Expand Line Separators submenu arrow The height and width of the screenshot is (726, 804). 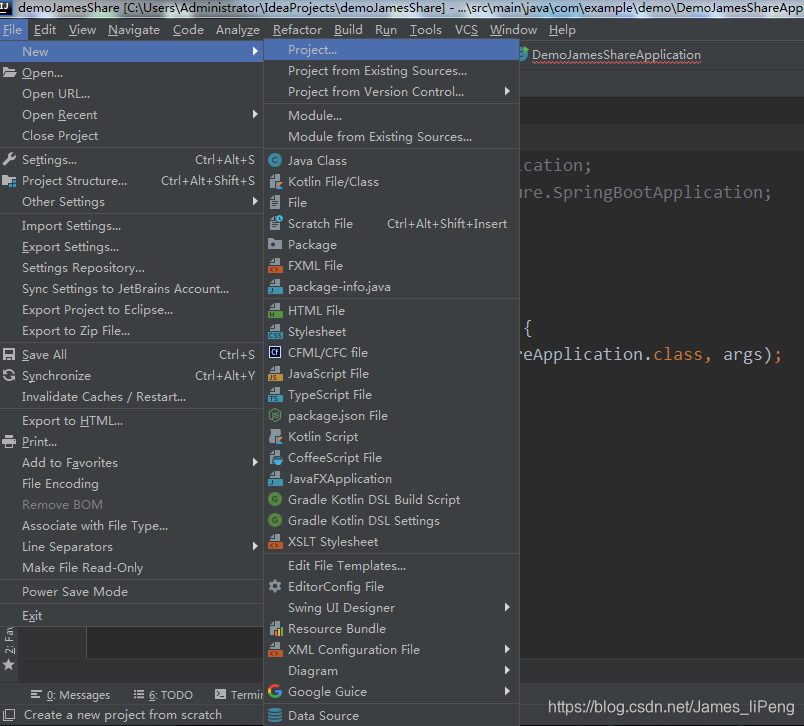255,547
